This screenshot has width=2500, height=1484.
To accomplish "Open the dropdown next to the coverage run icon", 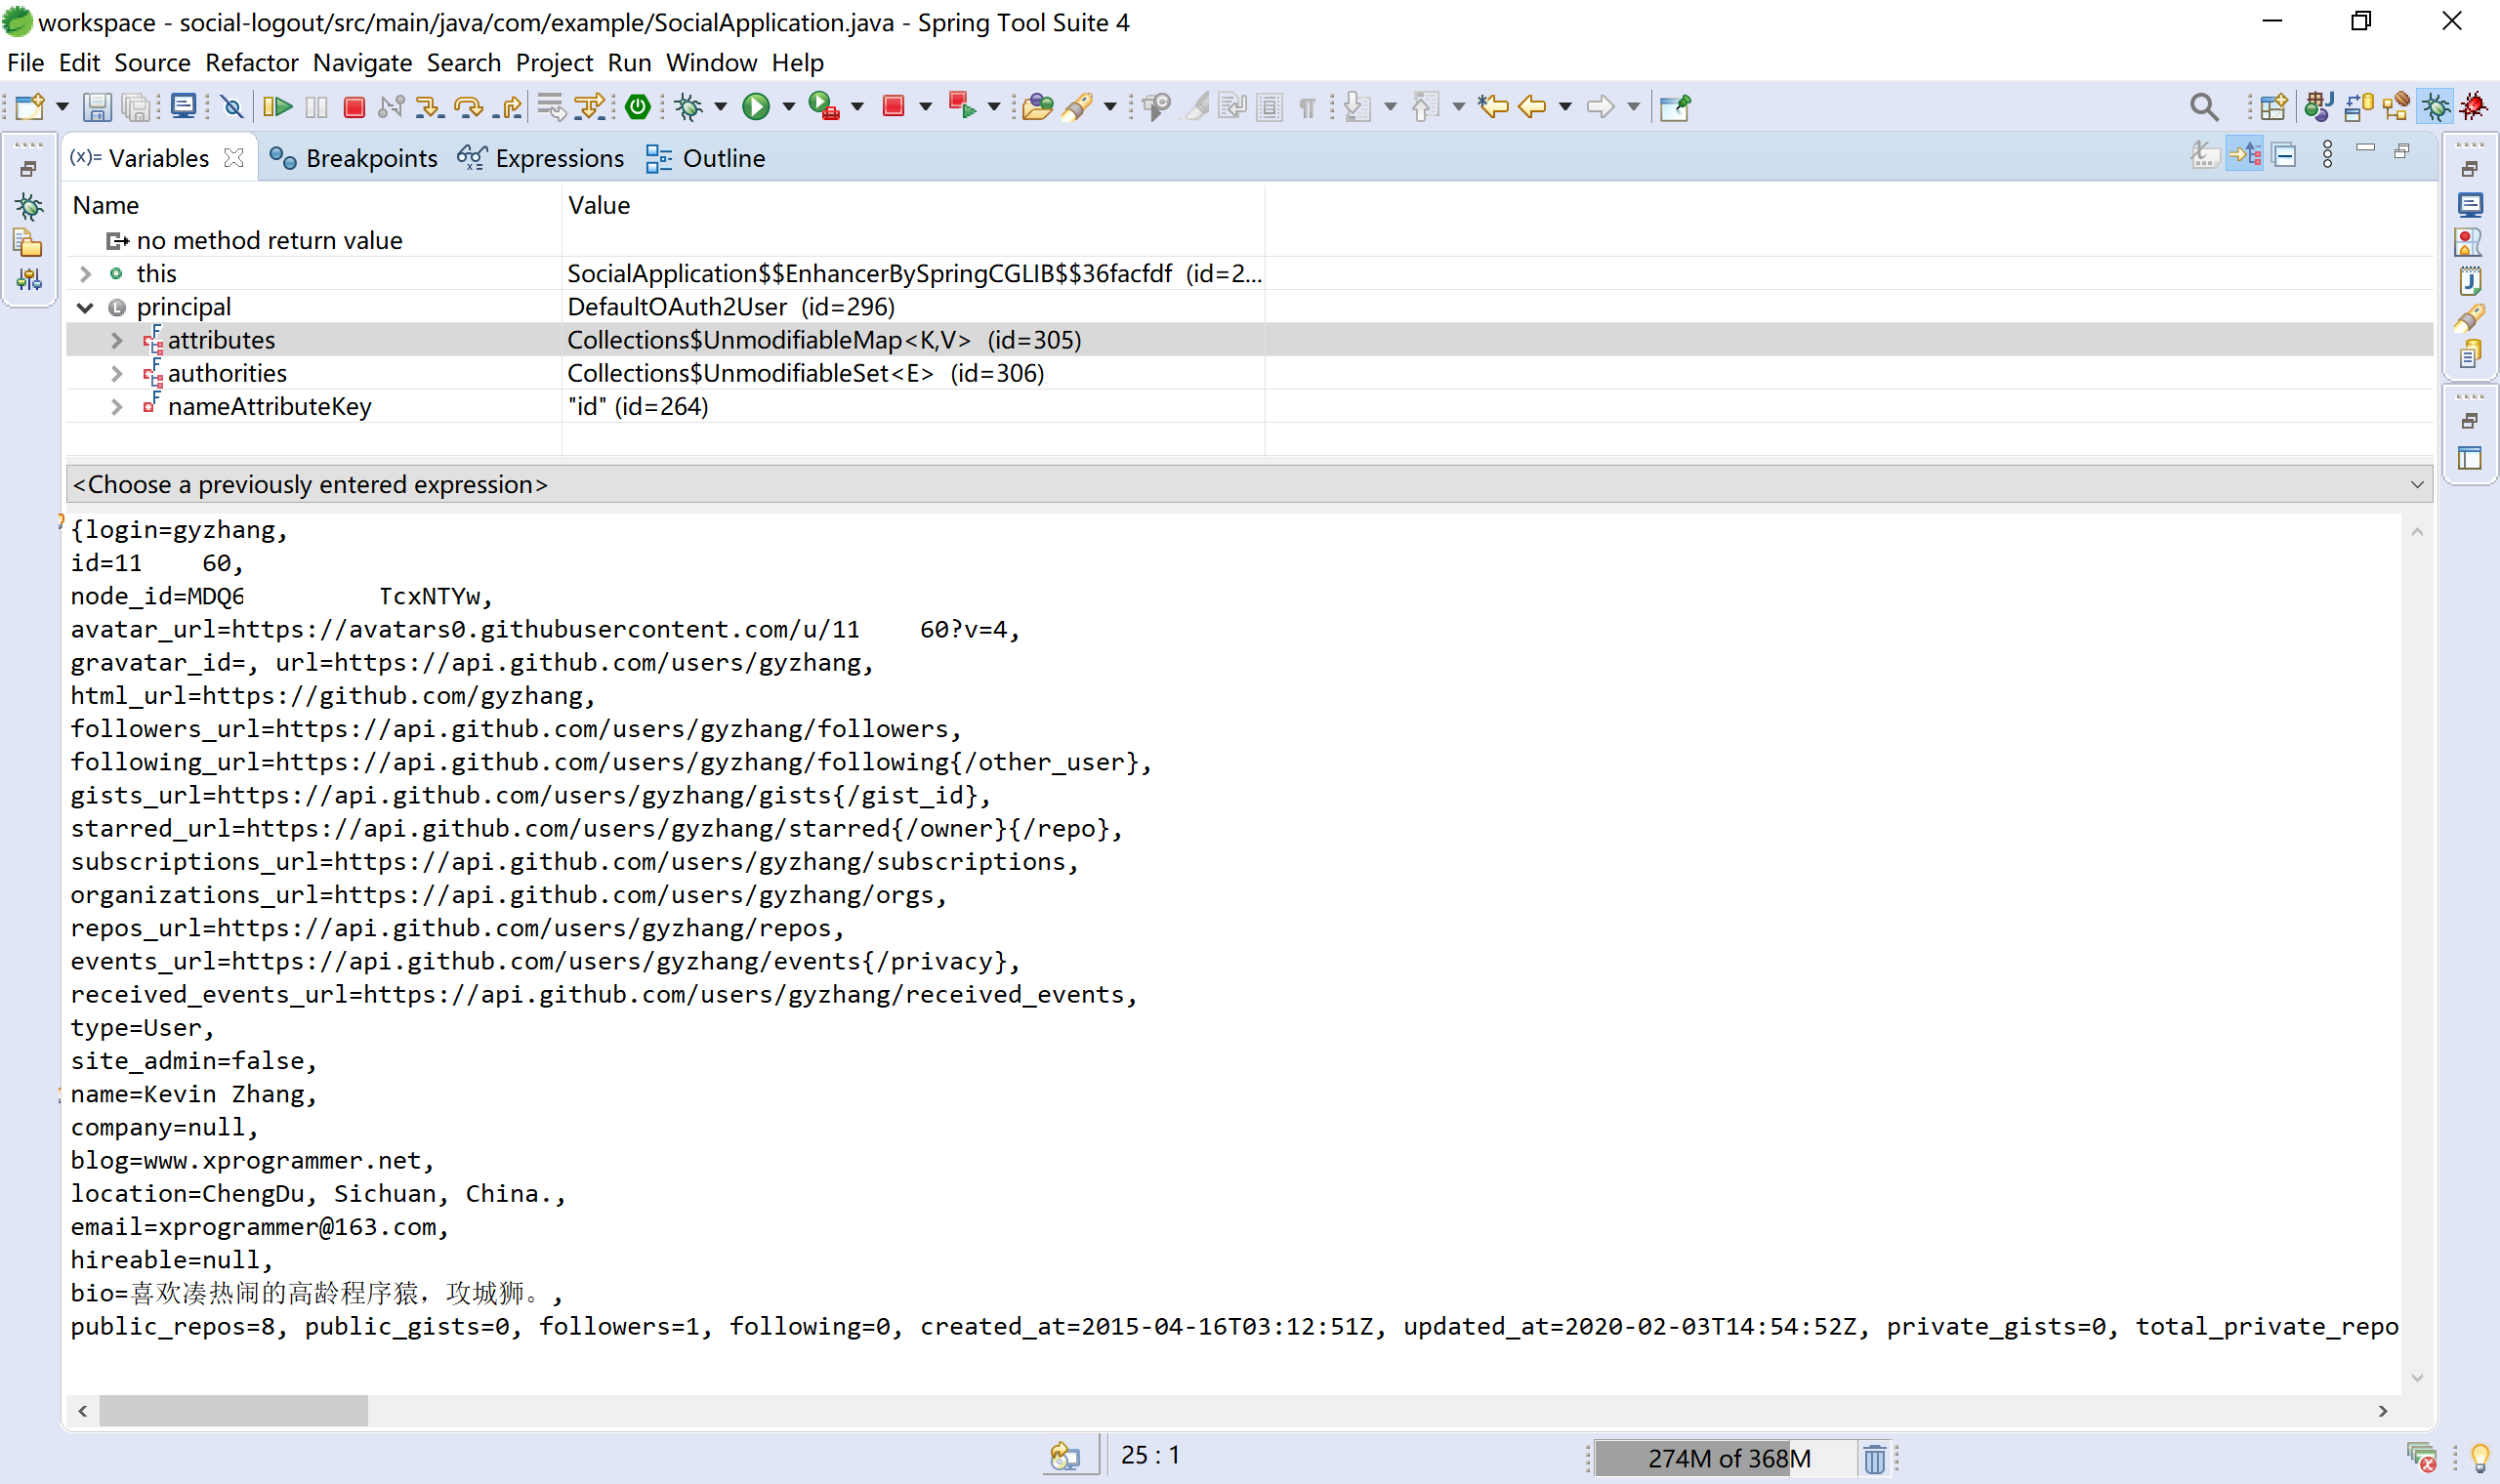I will pos(857,107).
